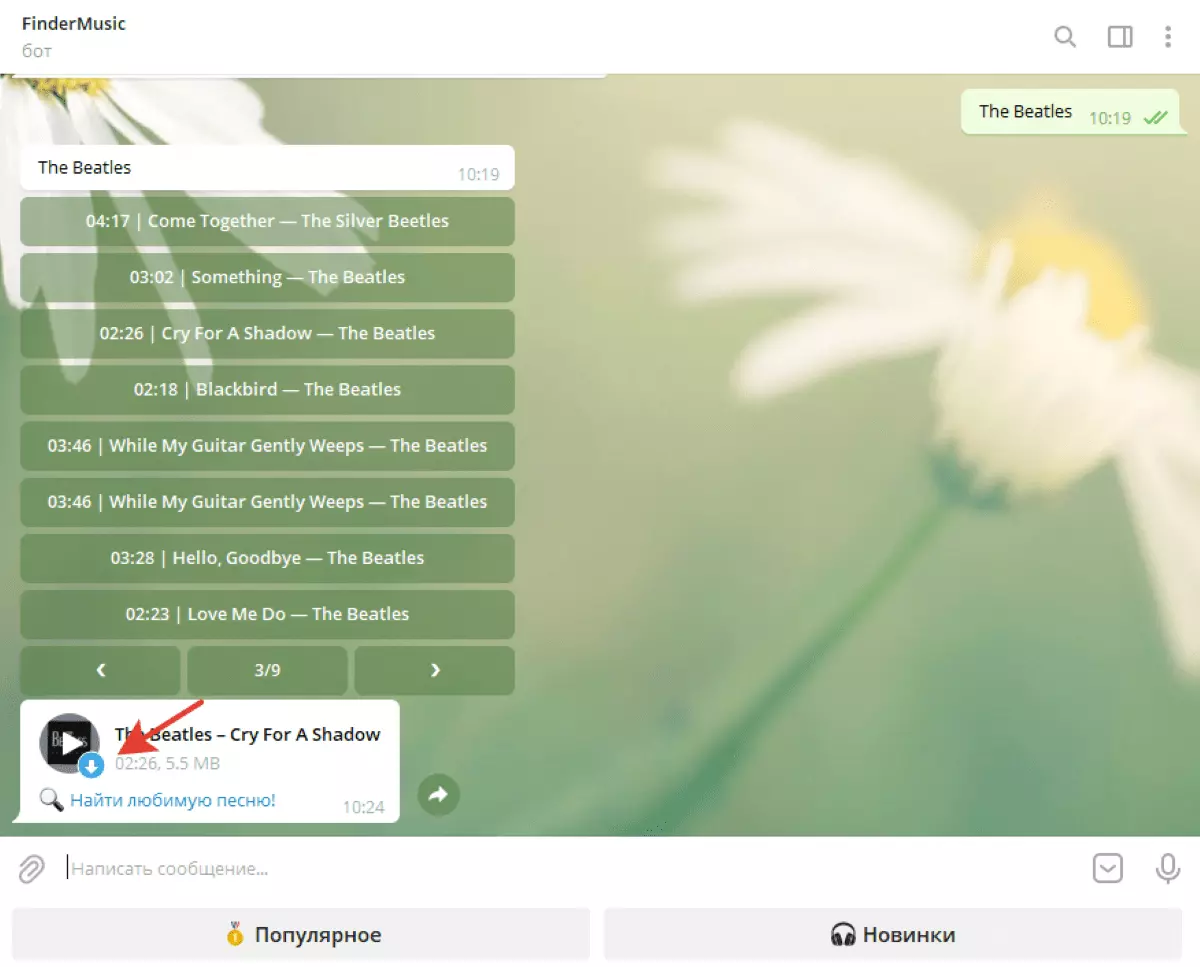This screenshot has width=1200, height=967.
Task: Click the microphone voice message icon
Action: [x=1167, y=868]
